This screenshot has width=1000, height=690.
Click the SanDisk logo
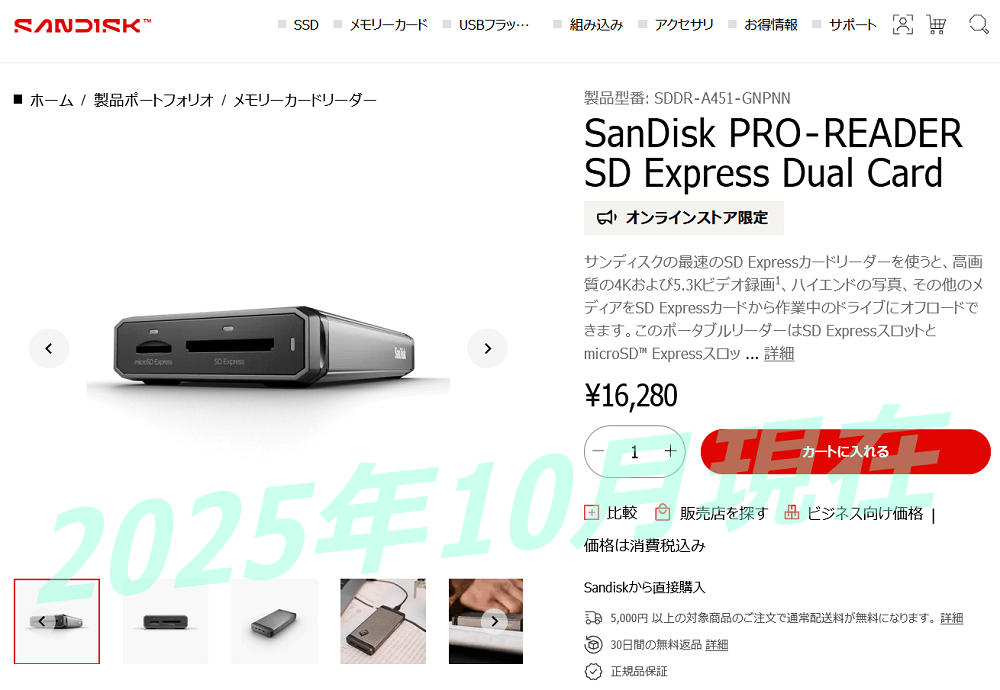coord(83,26)
